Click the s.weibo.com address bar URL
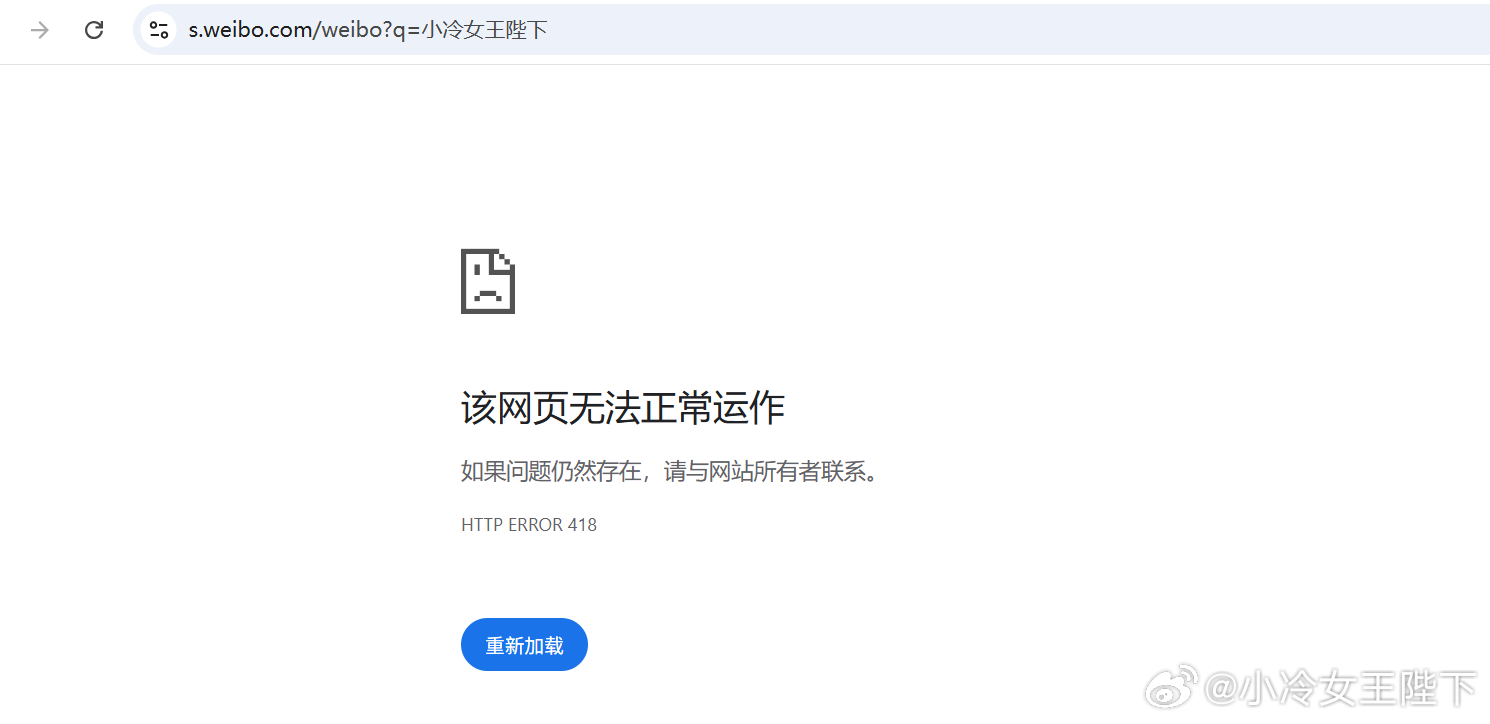This screenshot has width=1490, height=724. pos(368,30)
